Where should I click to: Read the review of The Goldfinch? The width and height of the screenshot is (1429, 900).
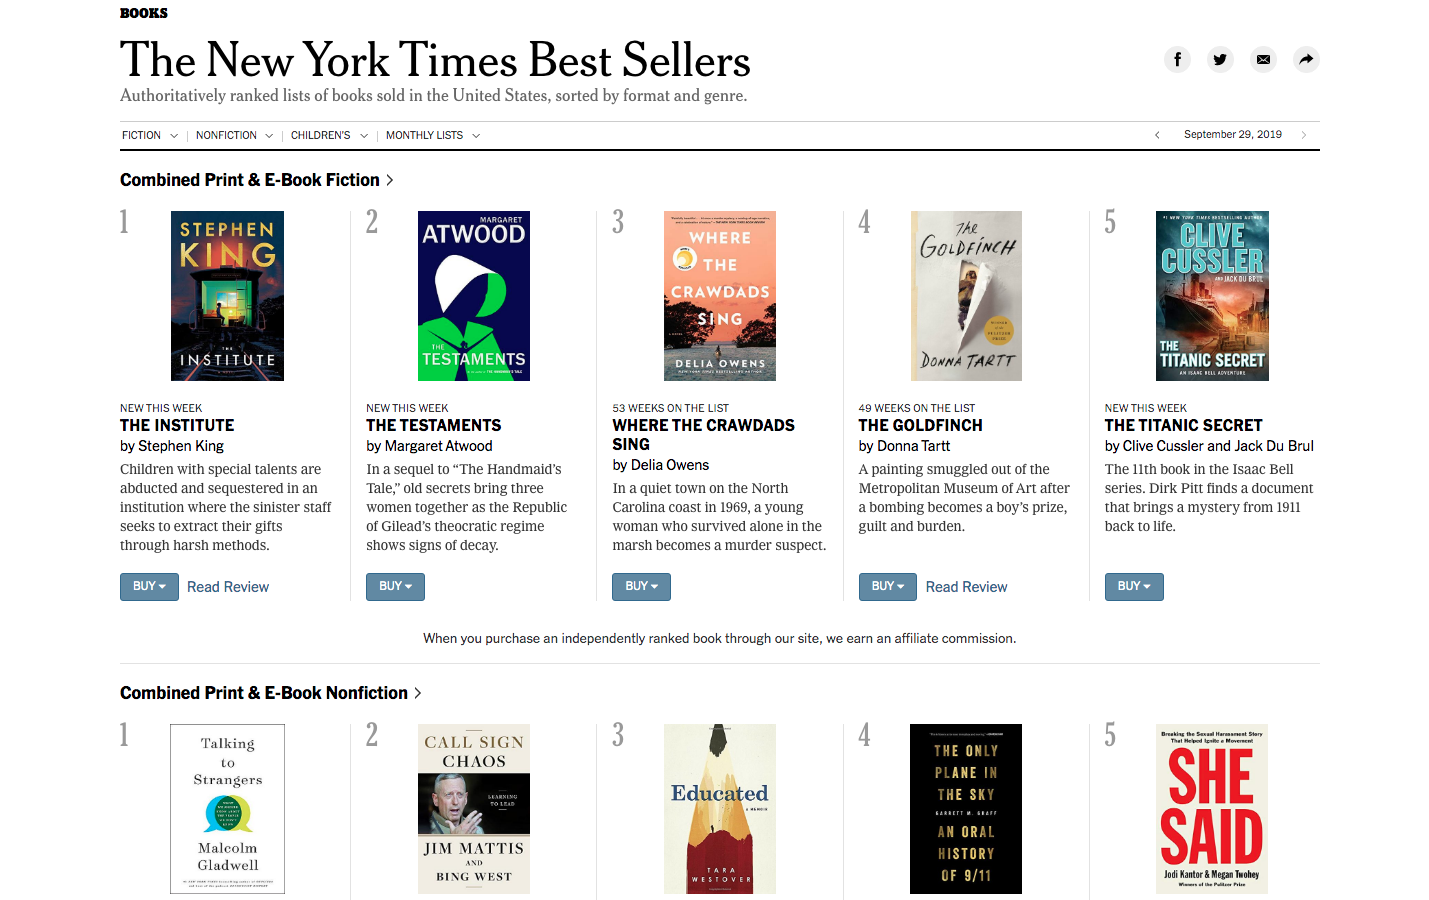[x=966, y=587]
